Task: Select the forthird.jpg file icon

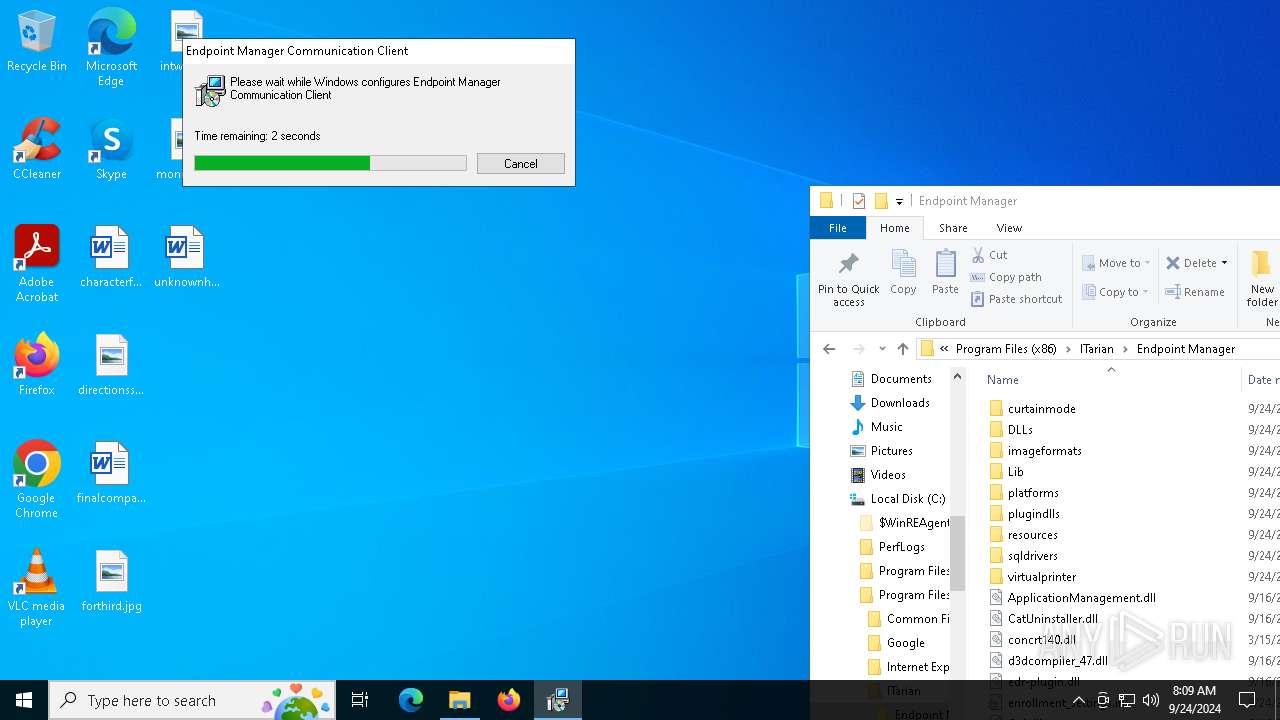Action: 111,581
